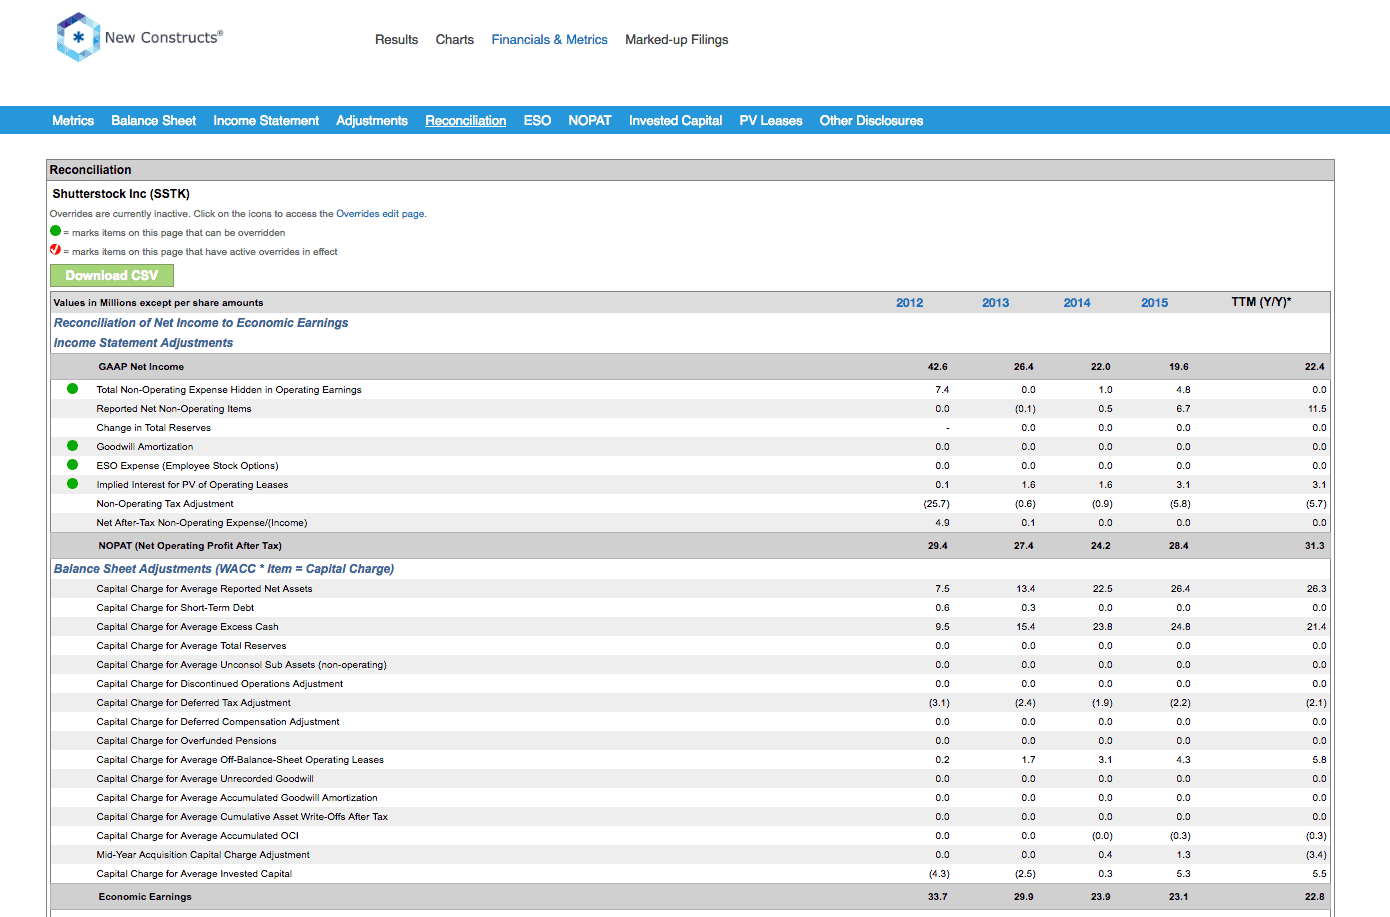Click Capital Charge for Average Excess Cash

(187, 627)
